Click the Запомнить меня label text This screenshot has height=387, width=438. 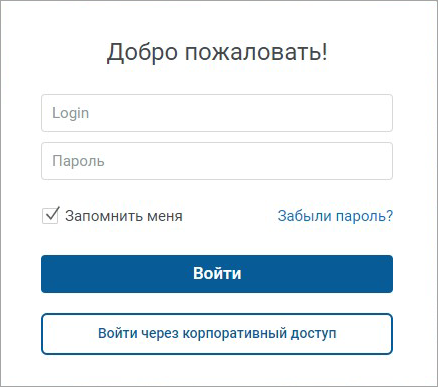124,216
